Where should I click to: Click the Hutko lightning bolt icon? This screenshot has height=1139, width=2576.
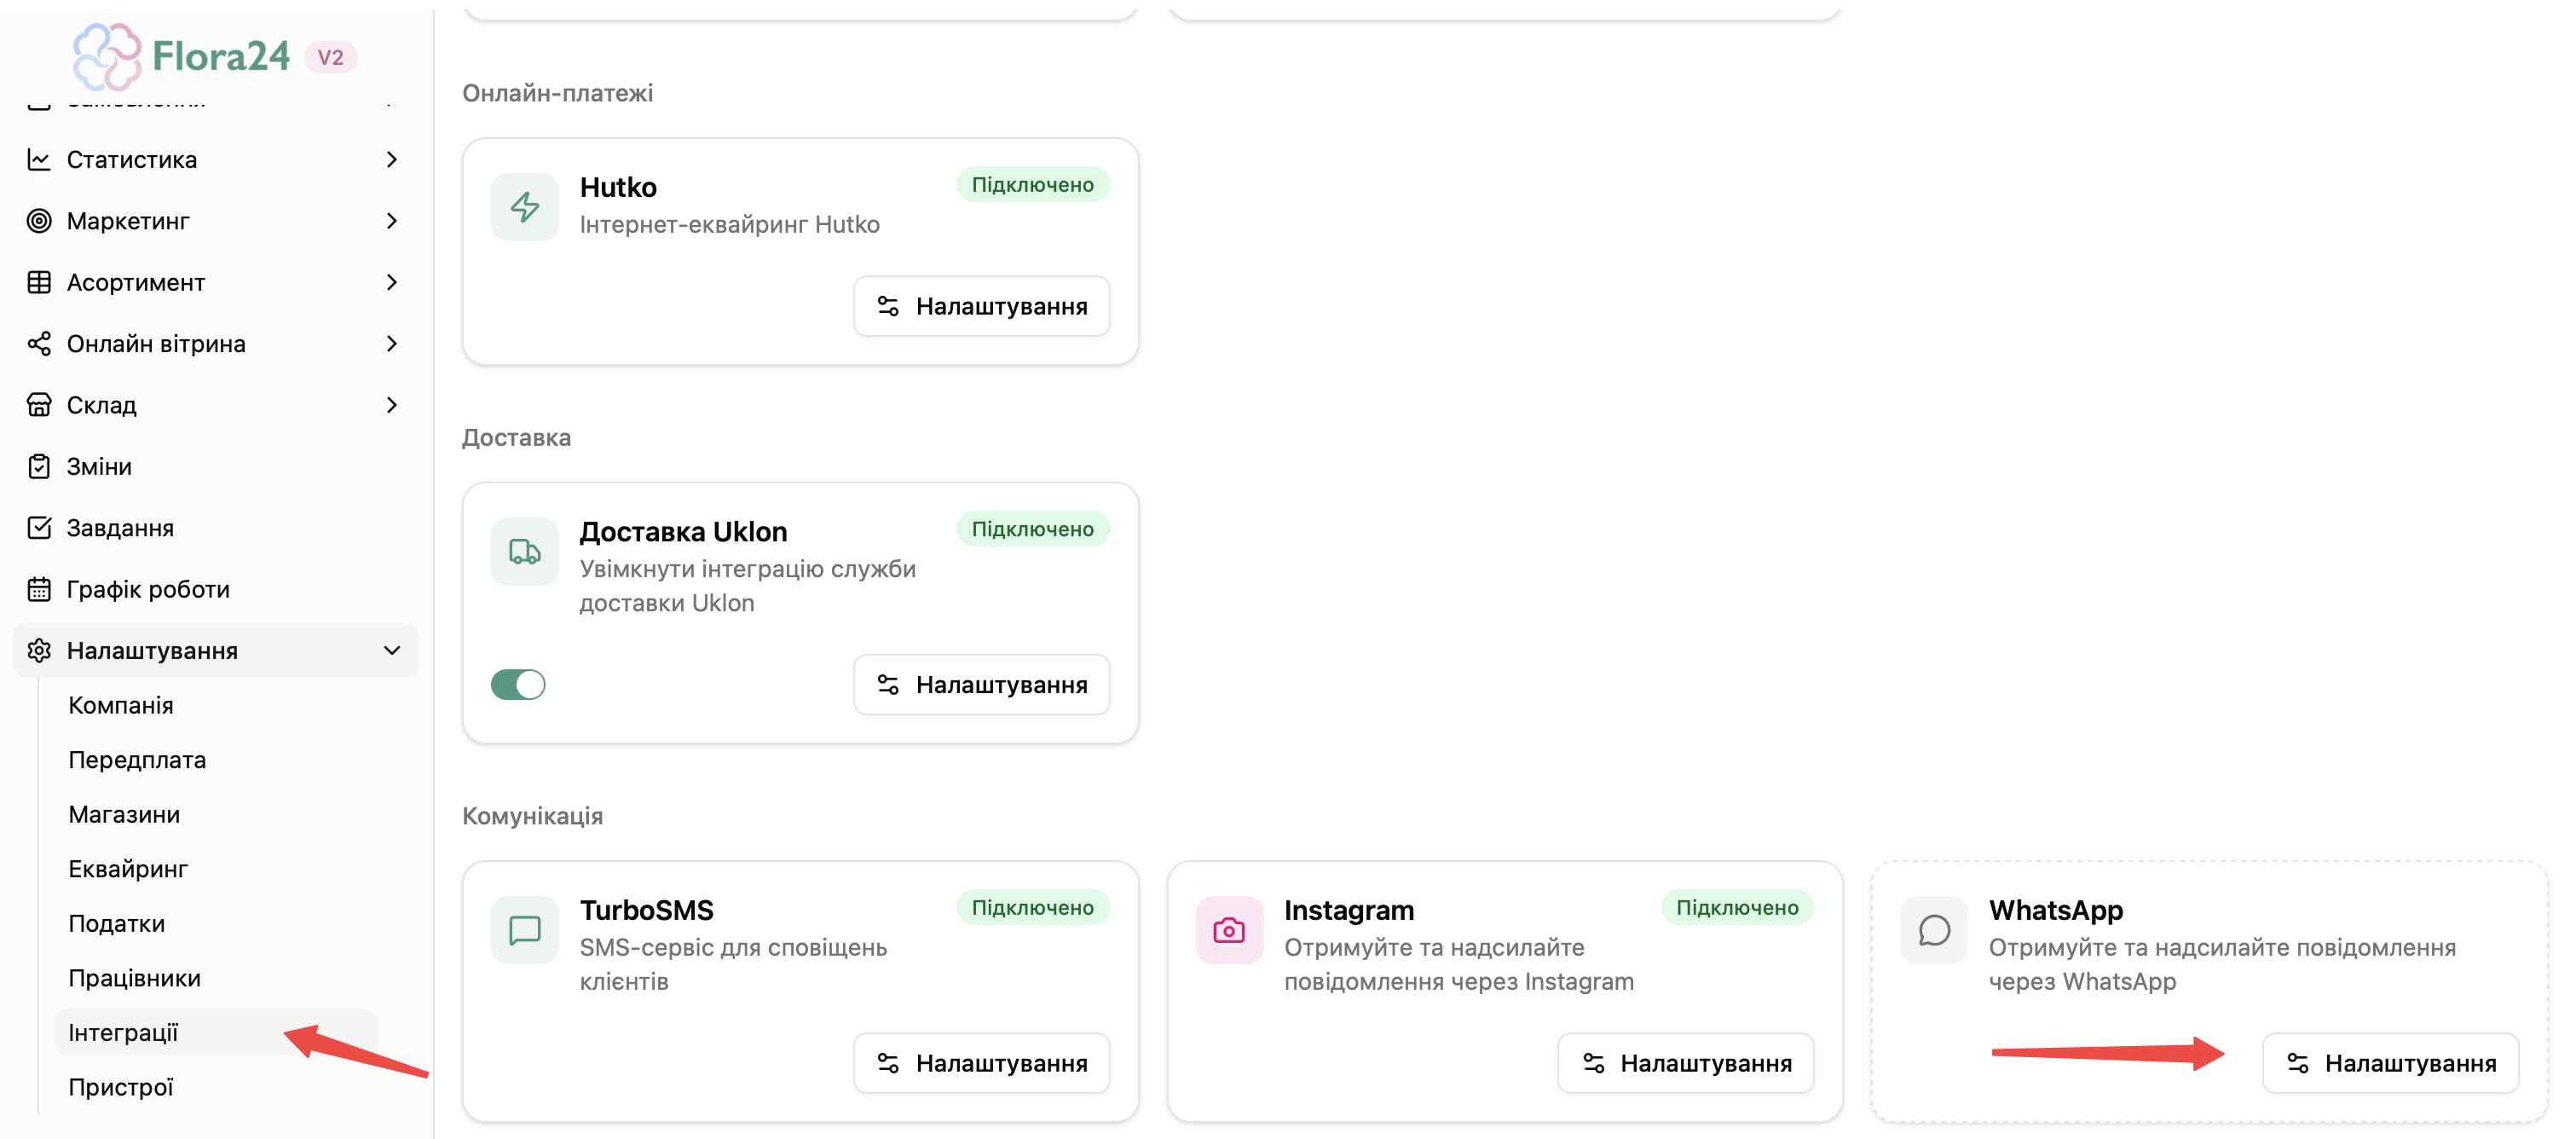(x=524, y=207)
